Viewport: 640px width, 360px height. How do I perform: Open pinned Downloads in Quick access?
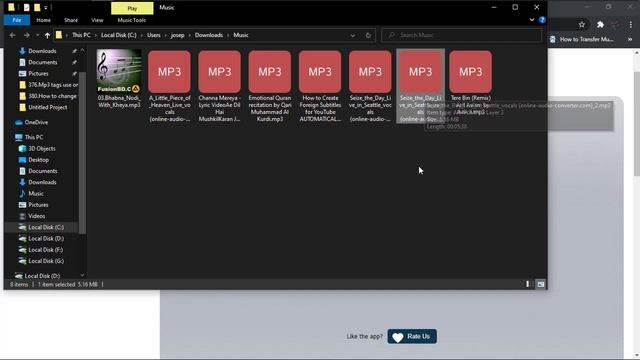pos(42,51)
